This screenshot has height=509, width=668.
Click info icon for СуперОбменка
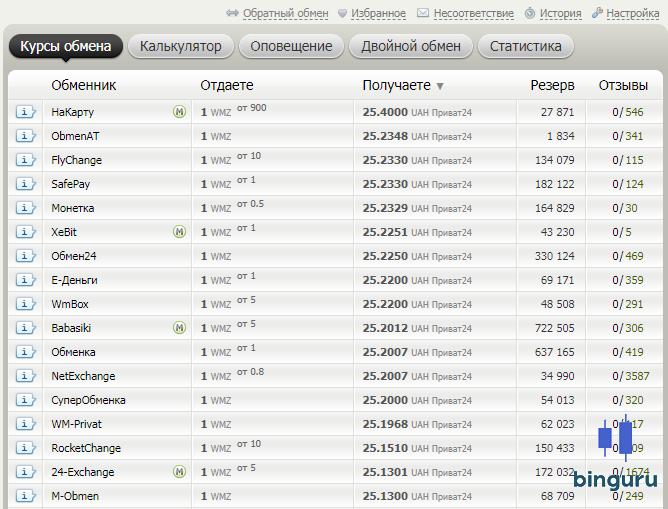pyautogui.click(x=26, y=400)
